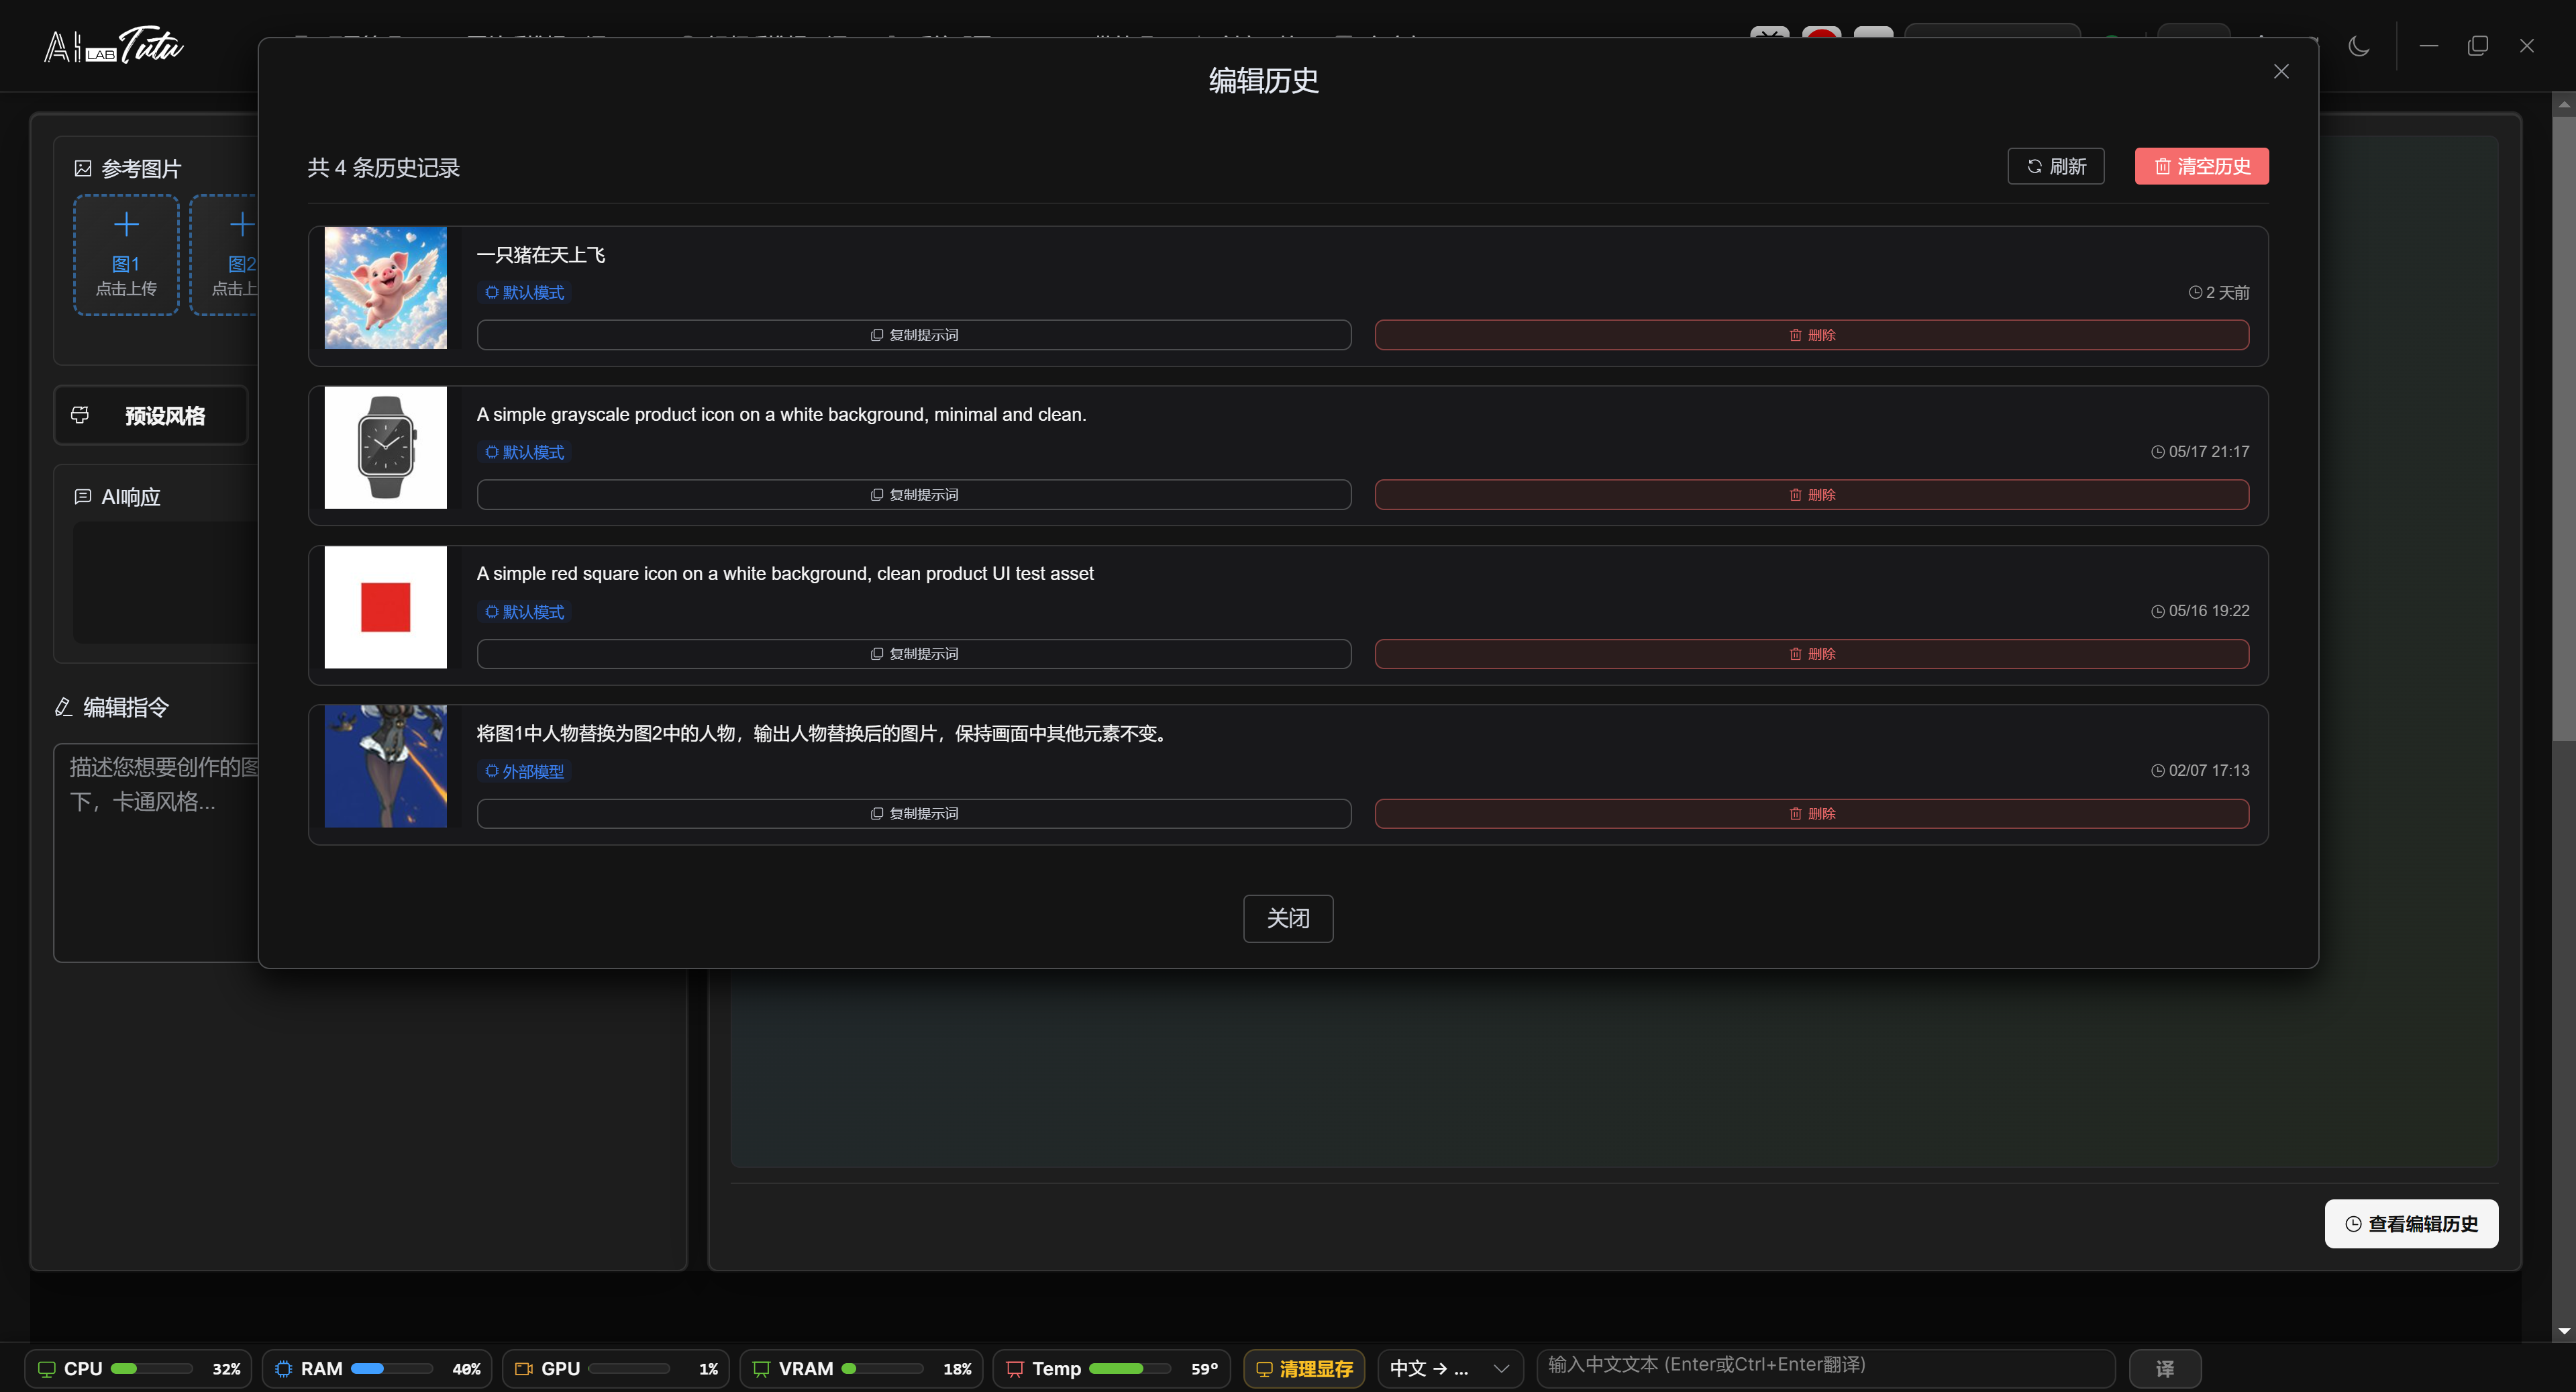This screenshot has height=1392, width=2576.
Task: Click the 清理显存 button
Action: click(x=1304, y=1369)
